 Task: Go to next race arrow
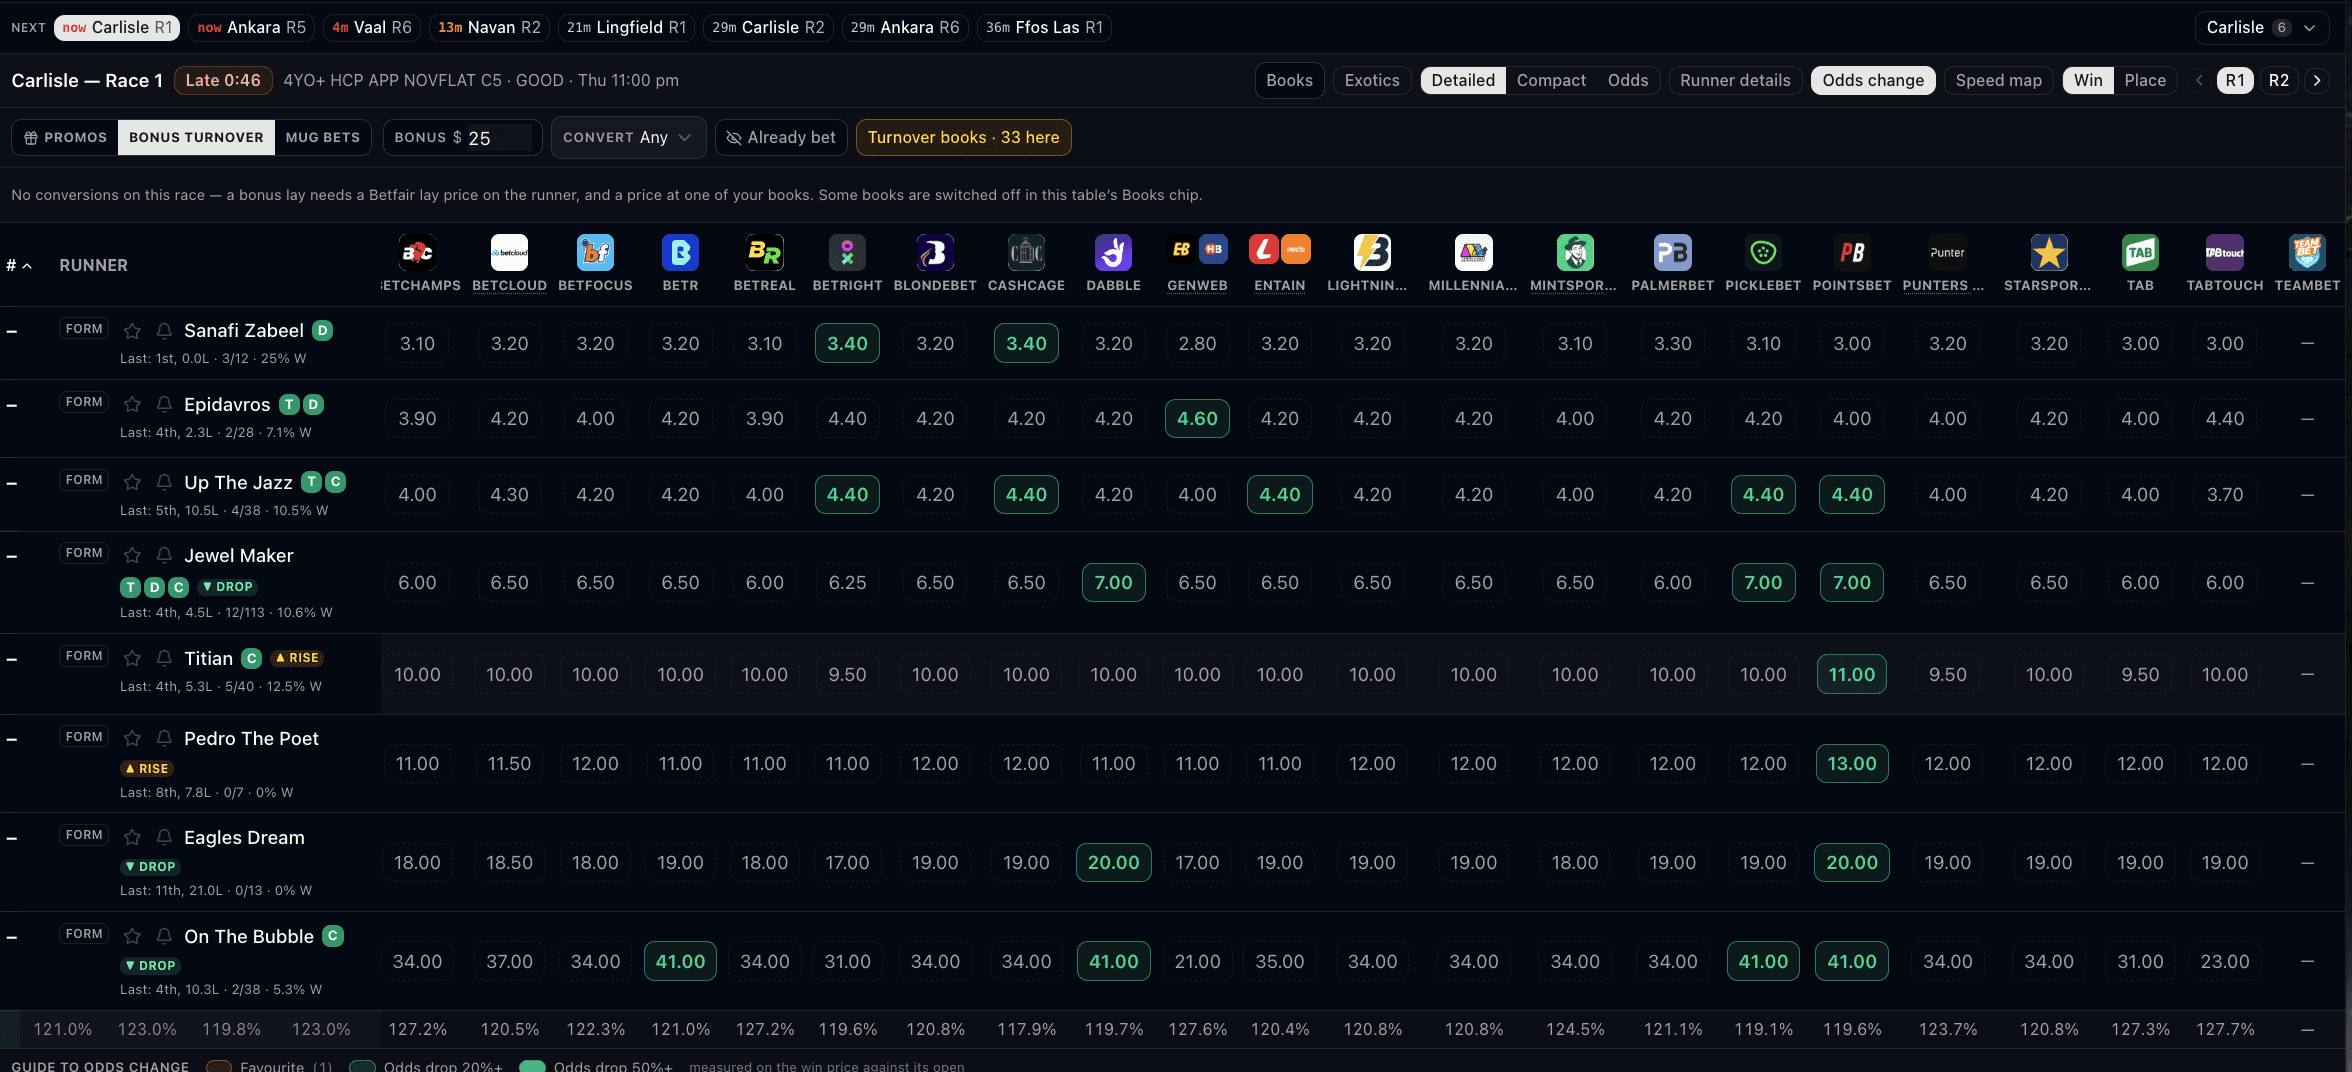(2317, 80)
